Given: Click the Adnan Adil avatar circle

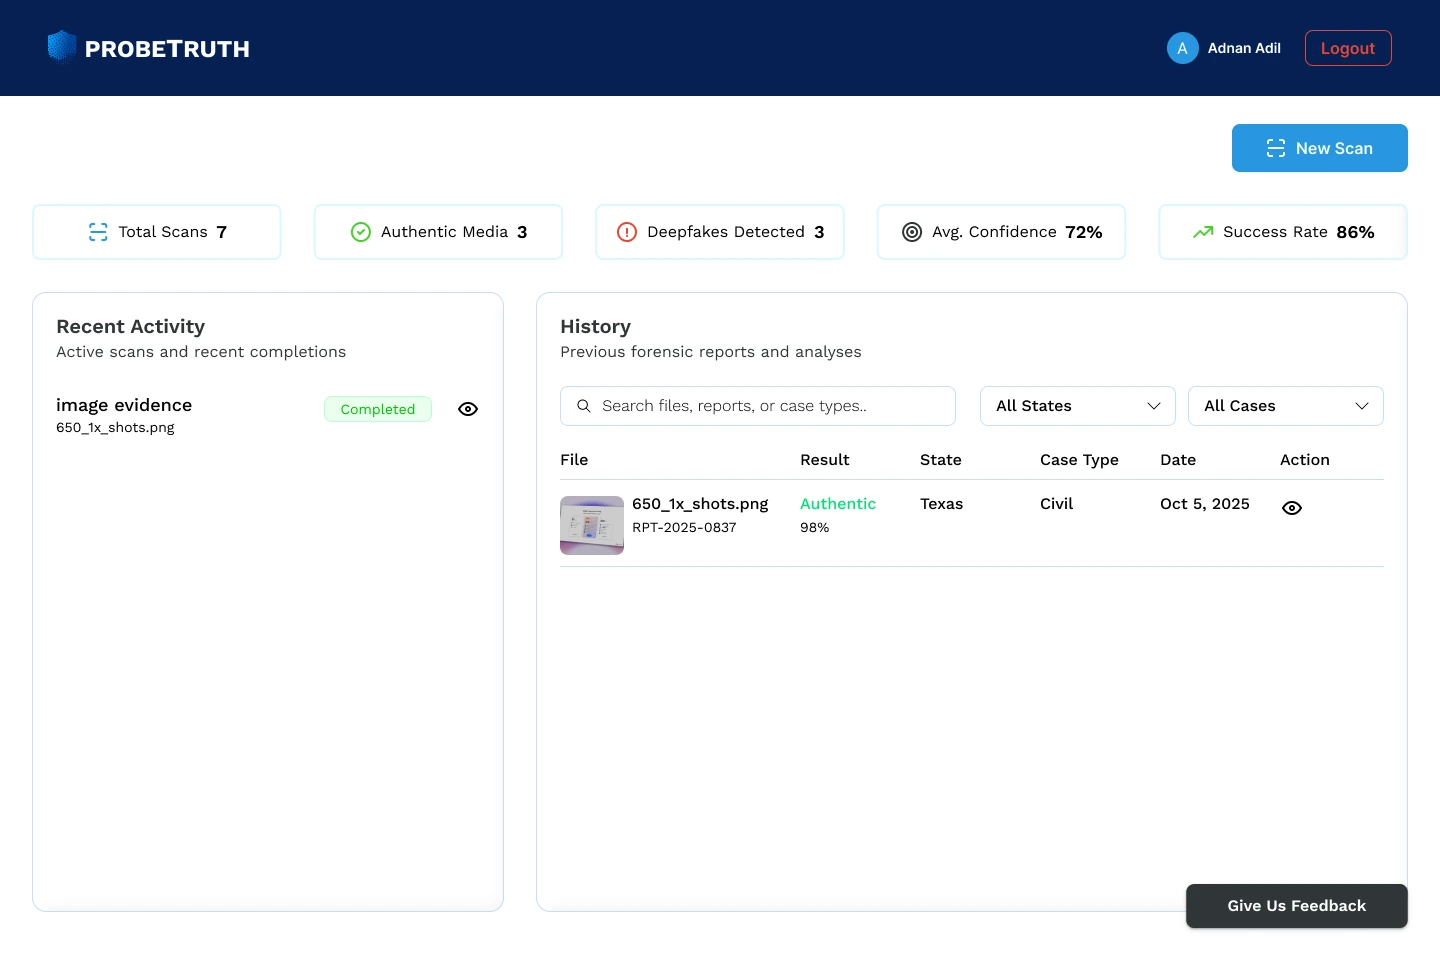Looking at the screenshot, I should point(1183,48).
